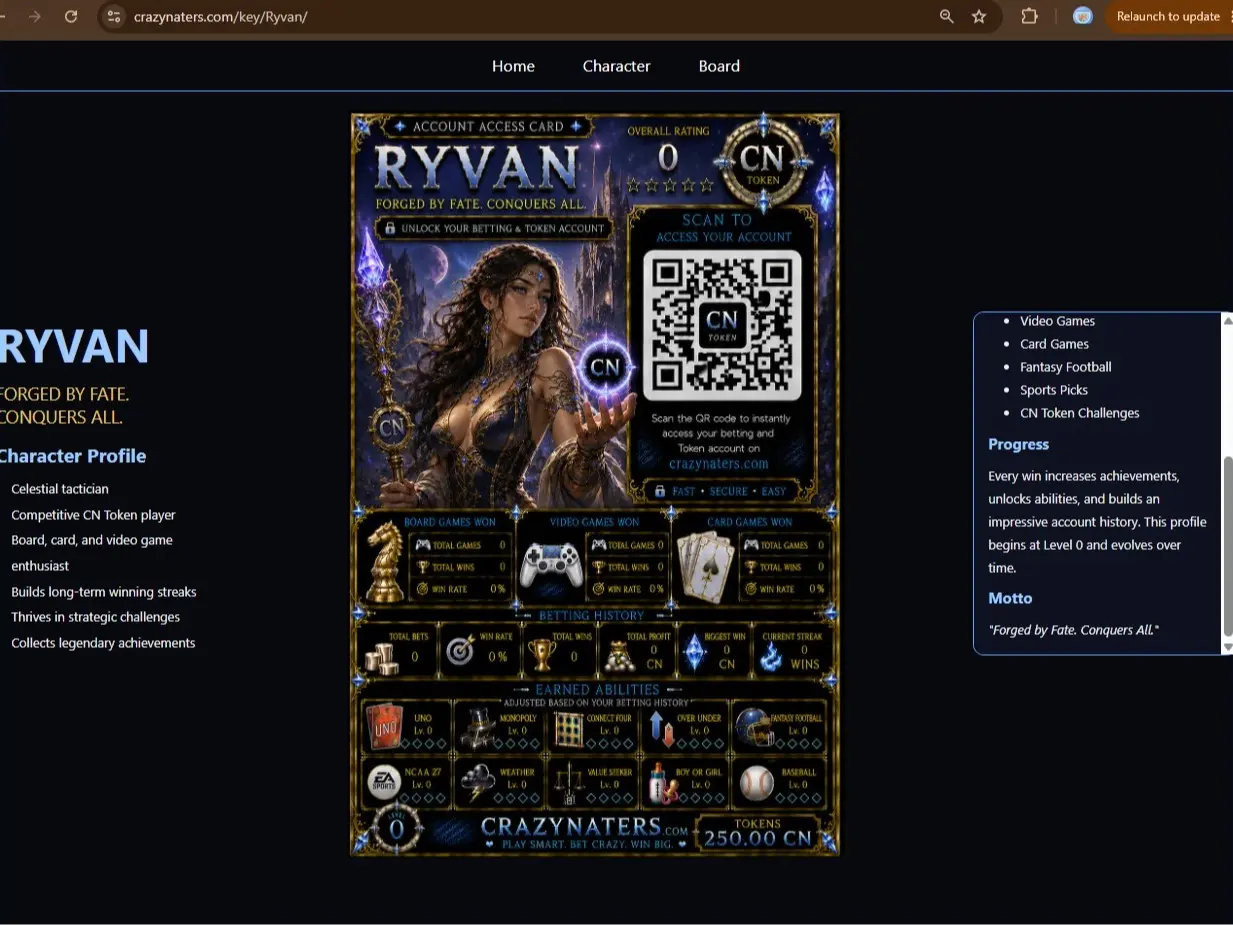Click the Total Wins trophy icon in Betting History
Viewport: 1233px width, 925px height.
point(542,654)
